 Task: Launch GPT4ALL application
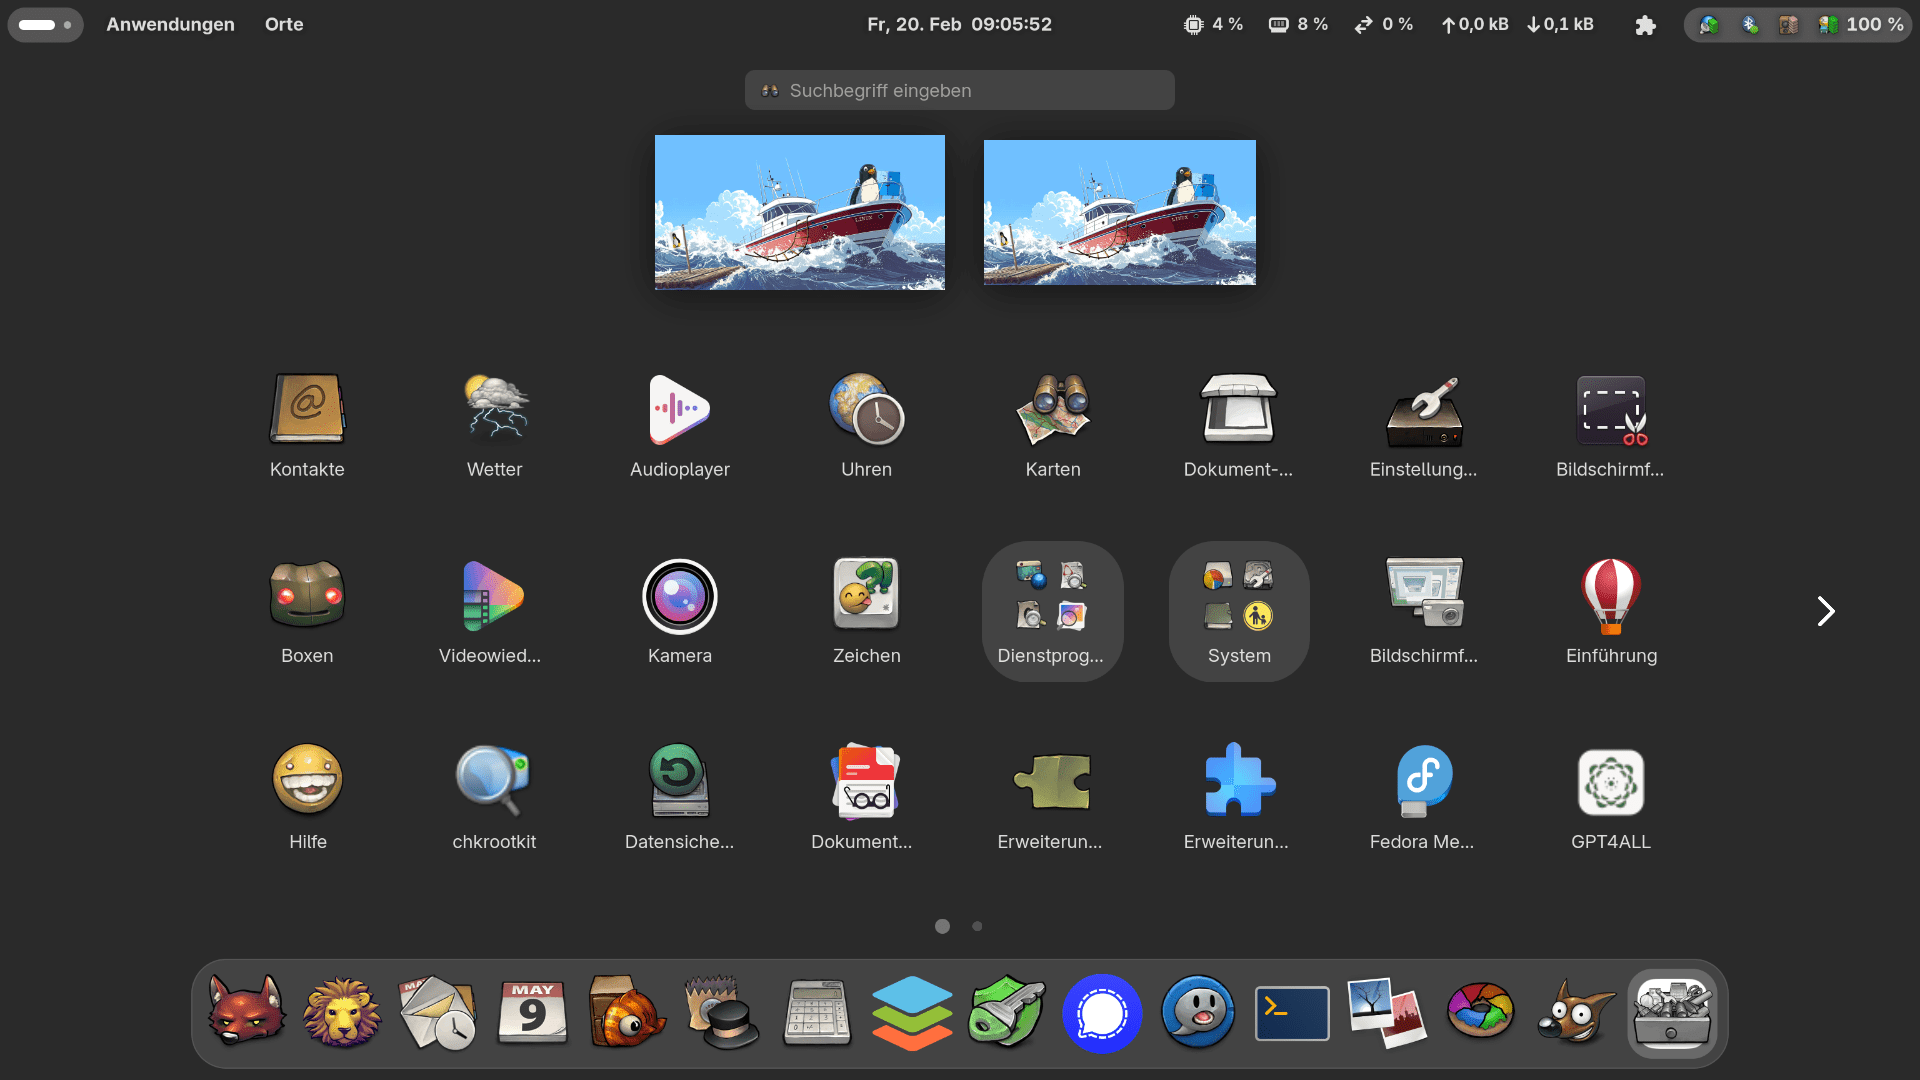(x=1610, y=783)
